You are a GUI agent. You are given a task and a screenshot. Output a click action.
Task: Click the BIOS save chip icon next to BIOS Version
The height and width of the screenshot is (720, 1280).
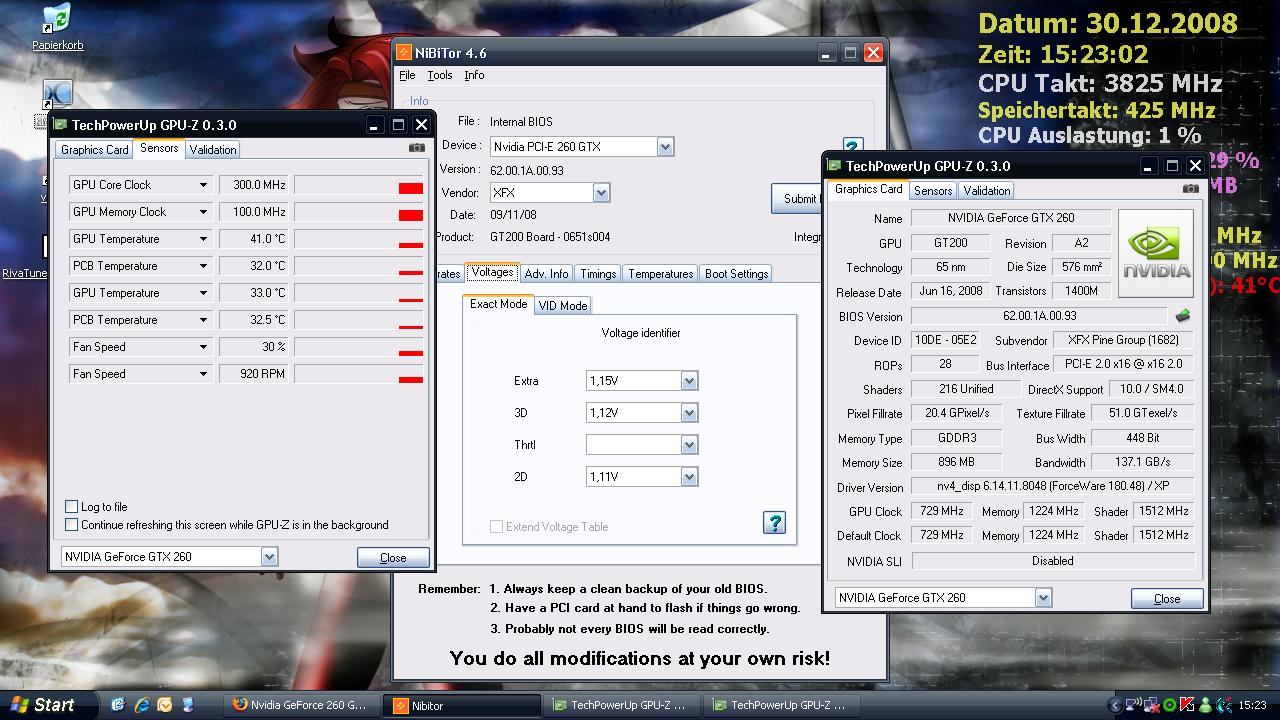coord(1183,316)
